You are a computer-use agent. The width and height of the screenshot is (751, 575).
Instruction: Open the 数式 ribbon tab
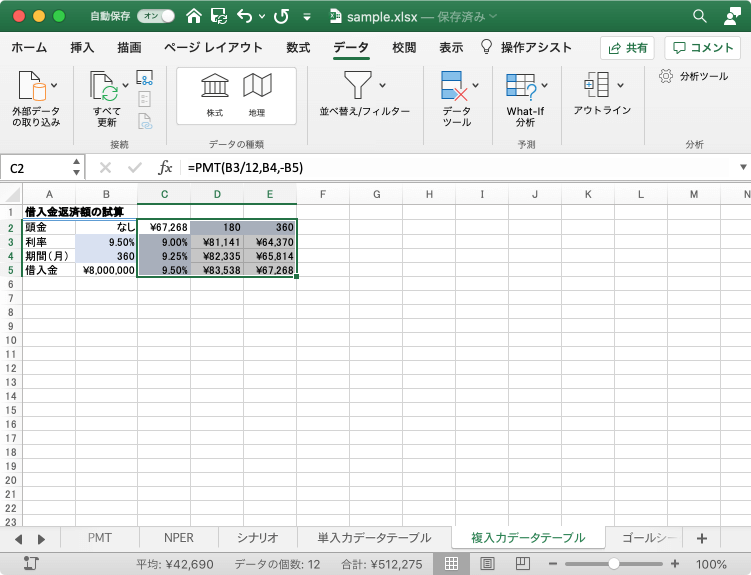pyautogui.click(x=298, y=47)
